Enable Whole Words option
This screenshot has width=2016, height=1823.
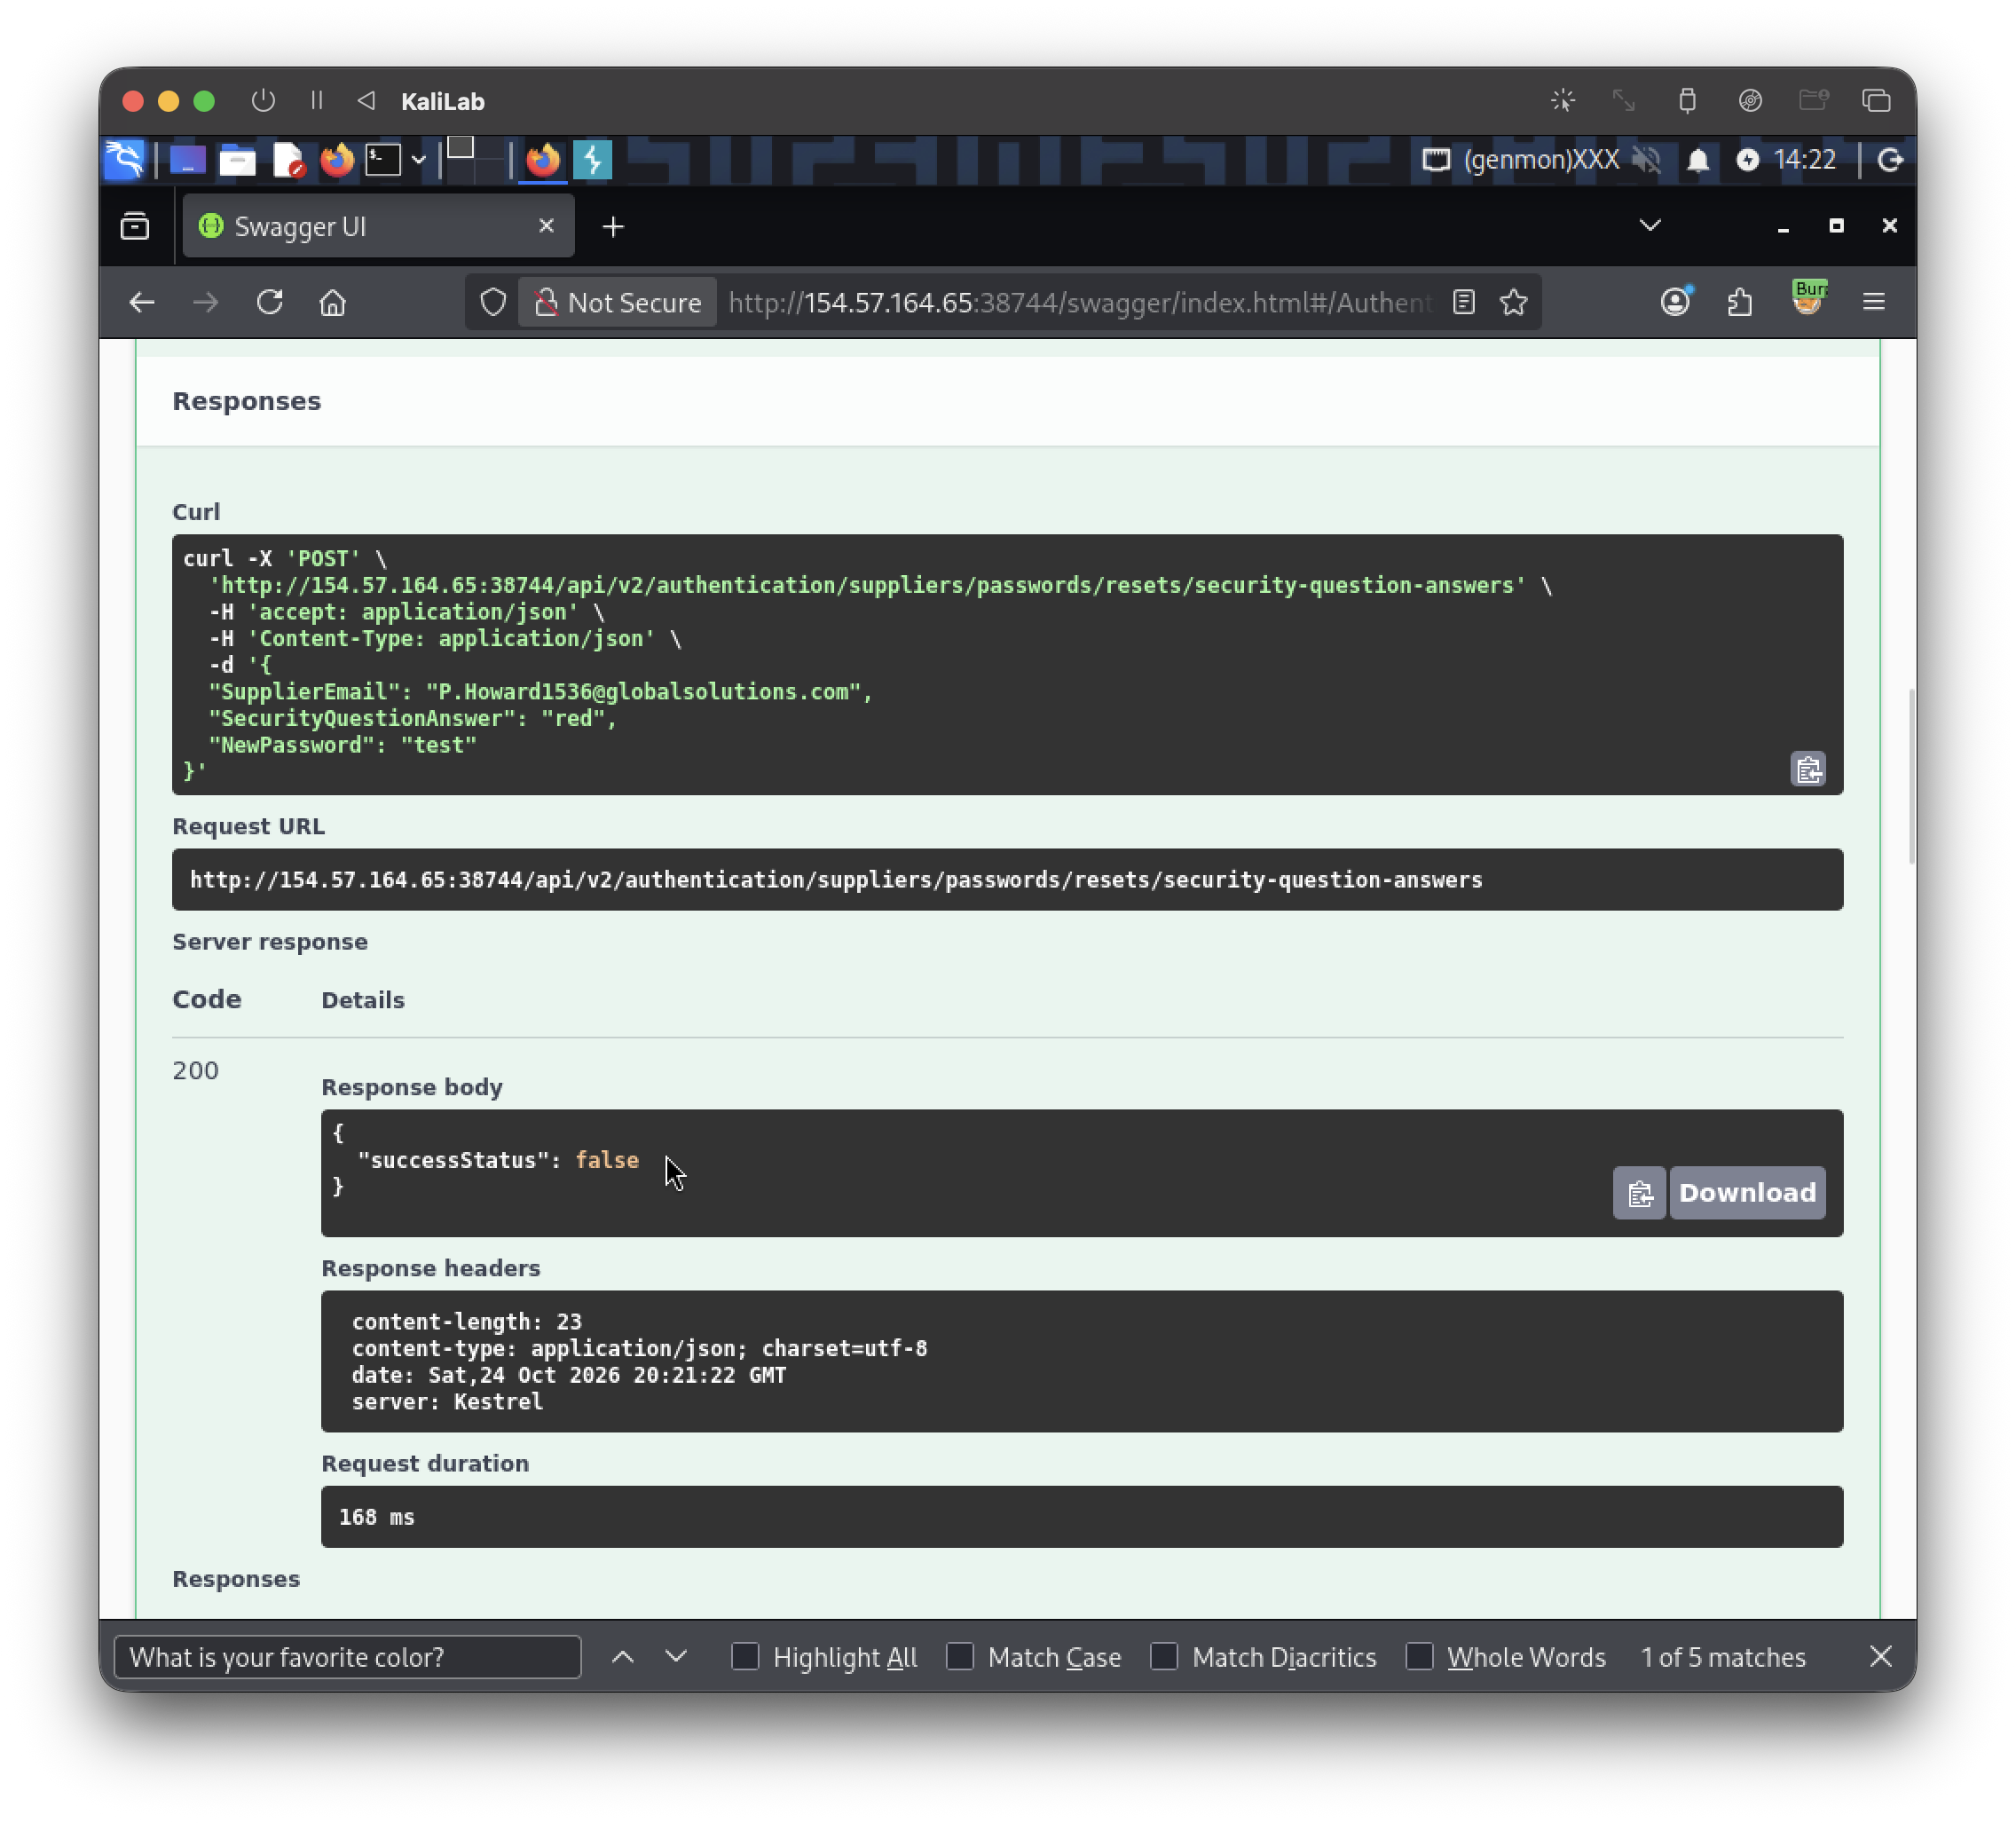pyautogui.click(x=1419, y=1656)
